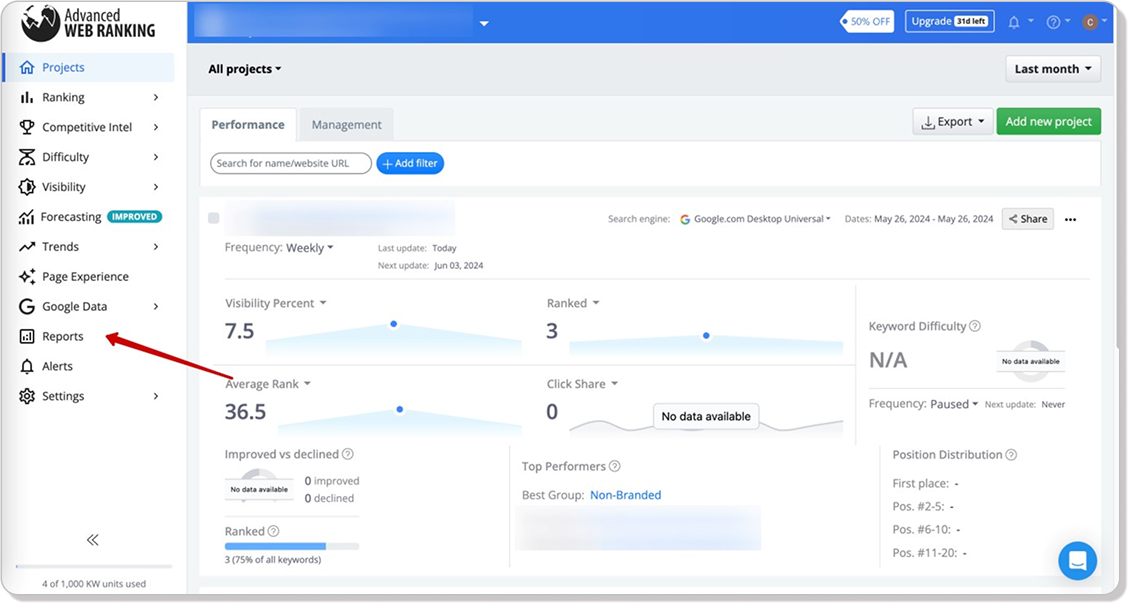This screenshot has width=1129, height=604.
Task: Click the Add new project button
Action: 1048,122
